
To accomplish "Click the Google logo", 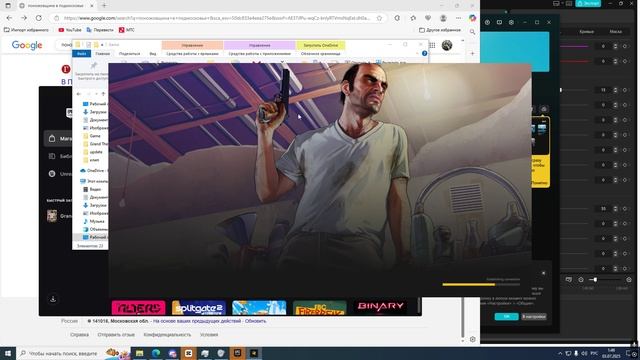I will [27, 45].
